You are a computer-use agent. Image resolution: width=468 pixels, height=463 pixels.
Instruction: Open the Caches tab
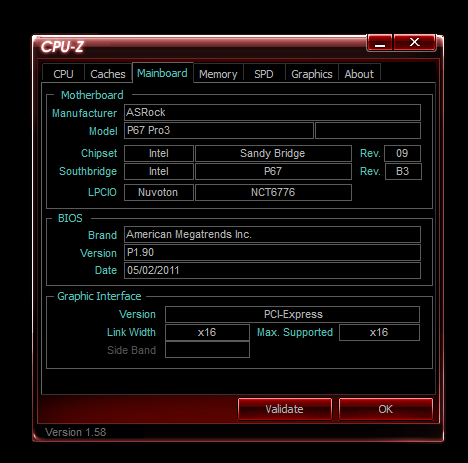click(x=108, y=74)
